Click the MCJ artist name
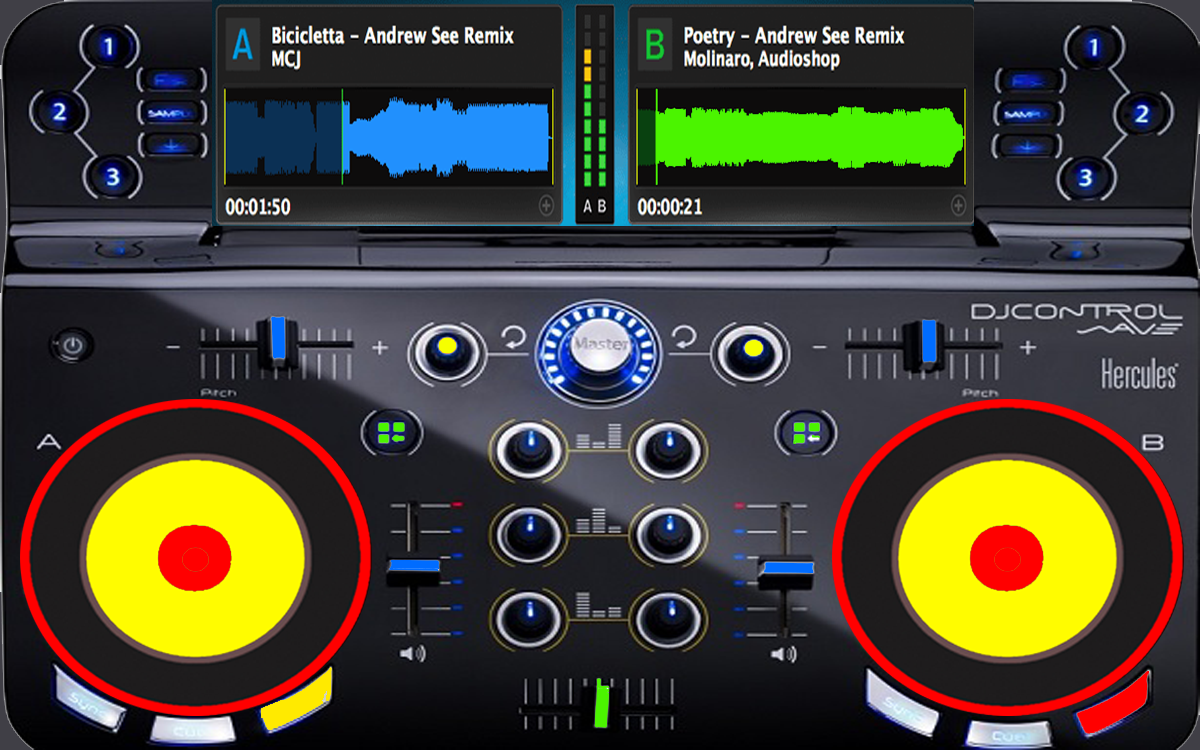Screen dimensions: 1200x750 [287, 60]
